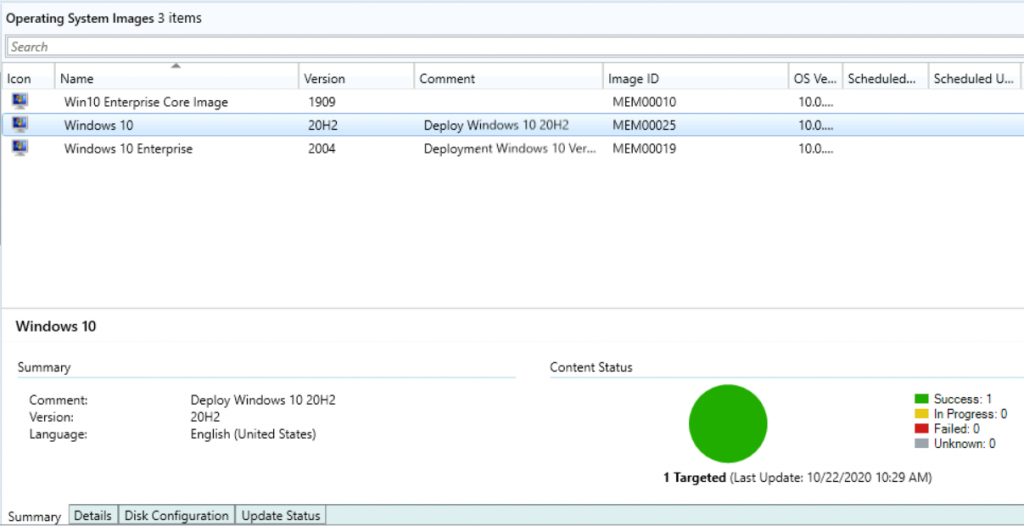The image size is (1024, 526).
Task: Click the Last Update 10/22/2020 timestamp
Action: pyautogui.click(x=831, y=478)
